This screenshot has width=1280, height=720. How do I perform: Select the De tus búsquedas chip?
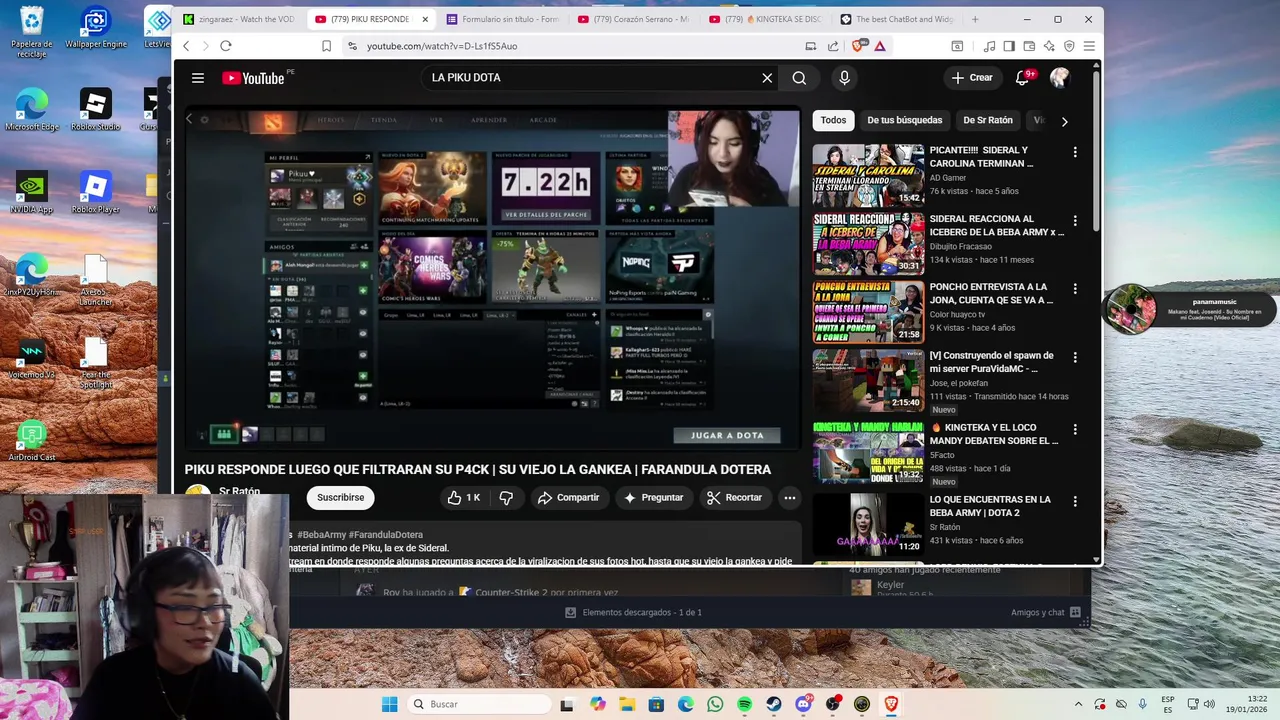904,120
